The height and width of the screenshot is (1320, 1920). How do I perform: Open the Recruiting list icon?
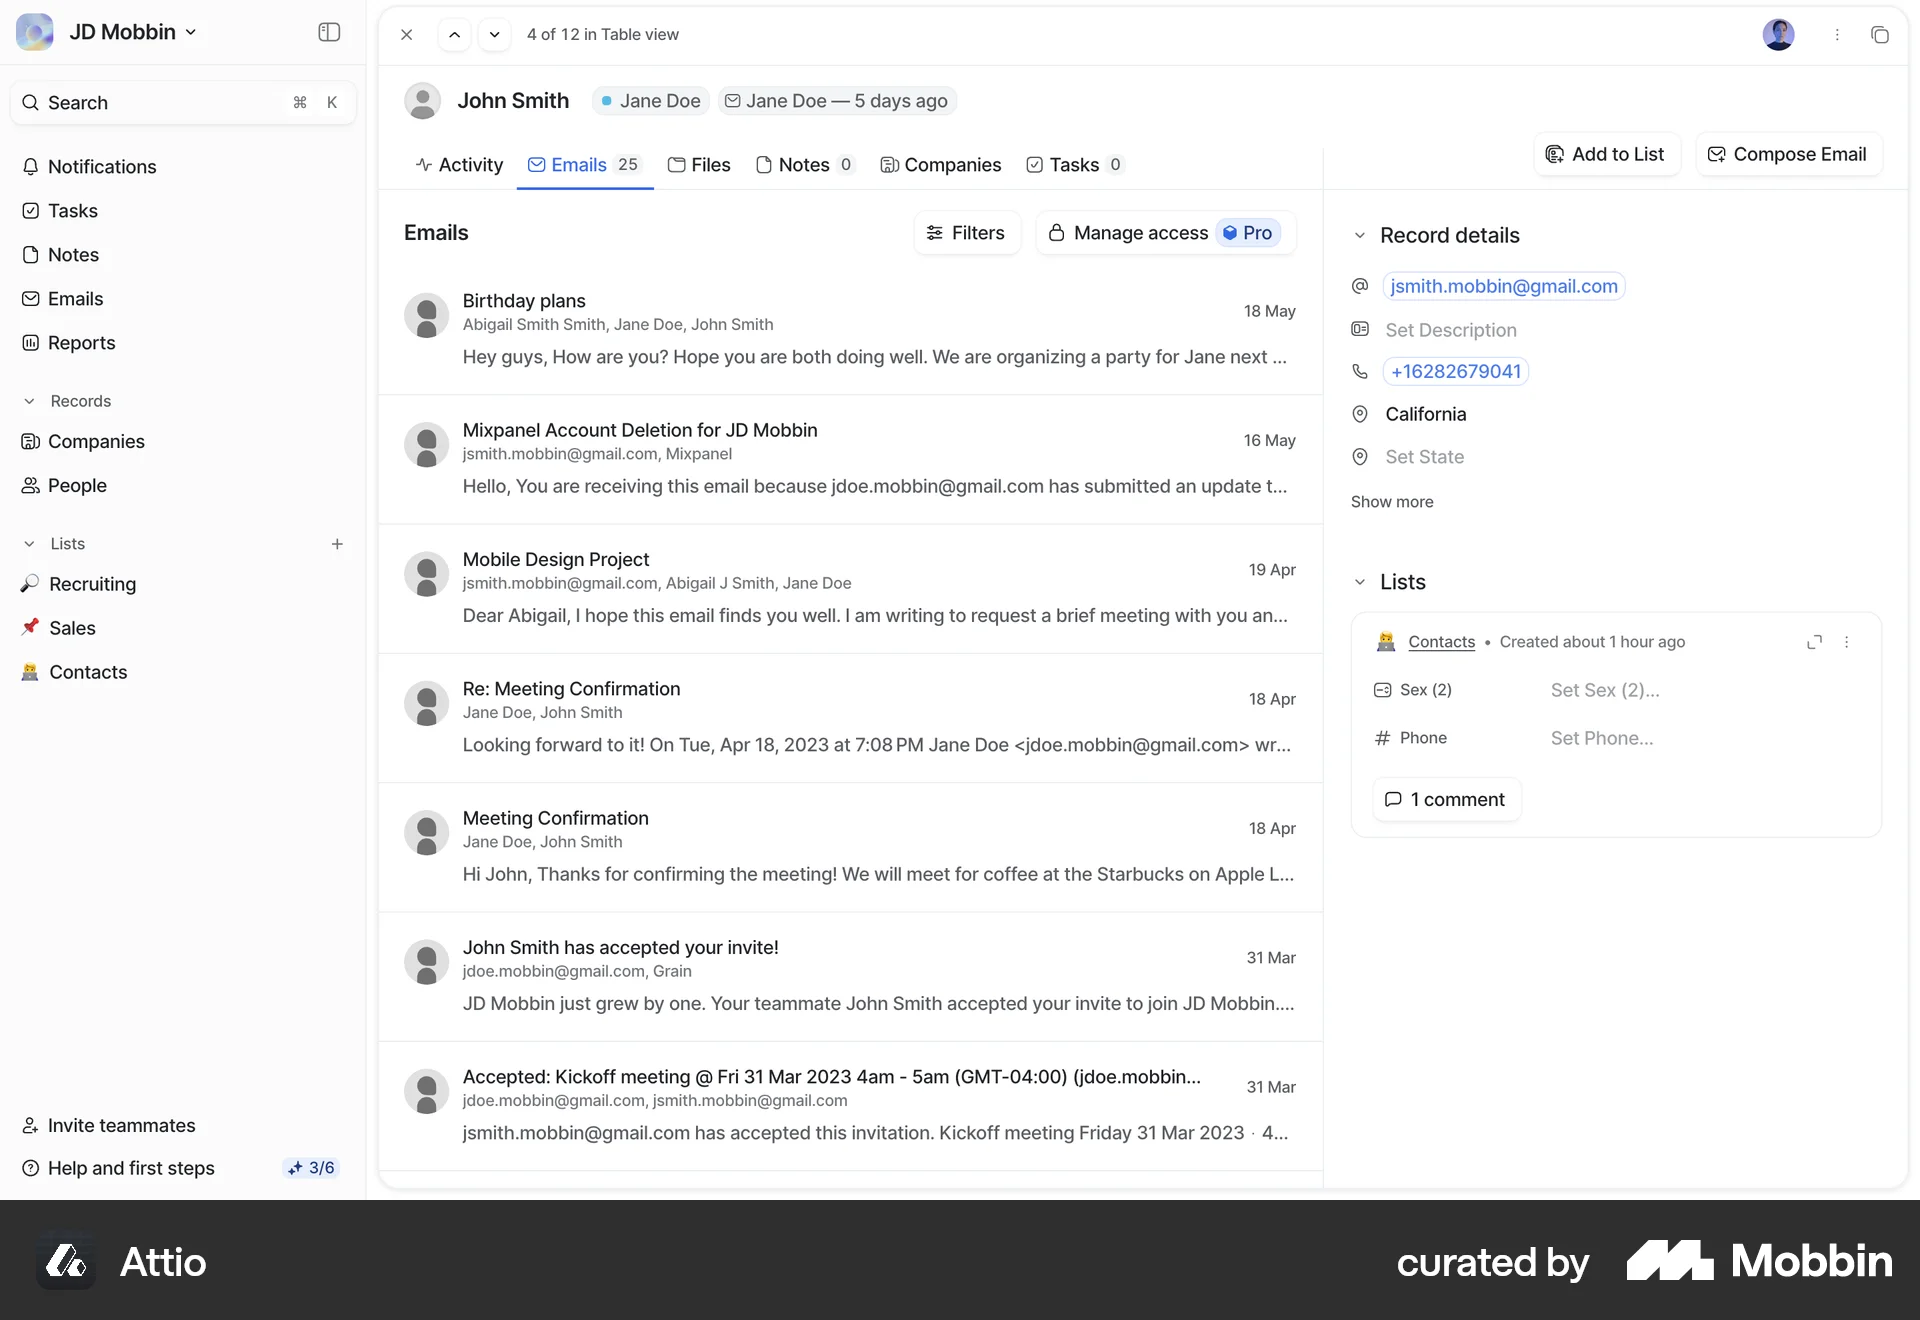click(x=31, y=584)
